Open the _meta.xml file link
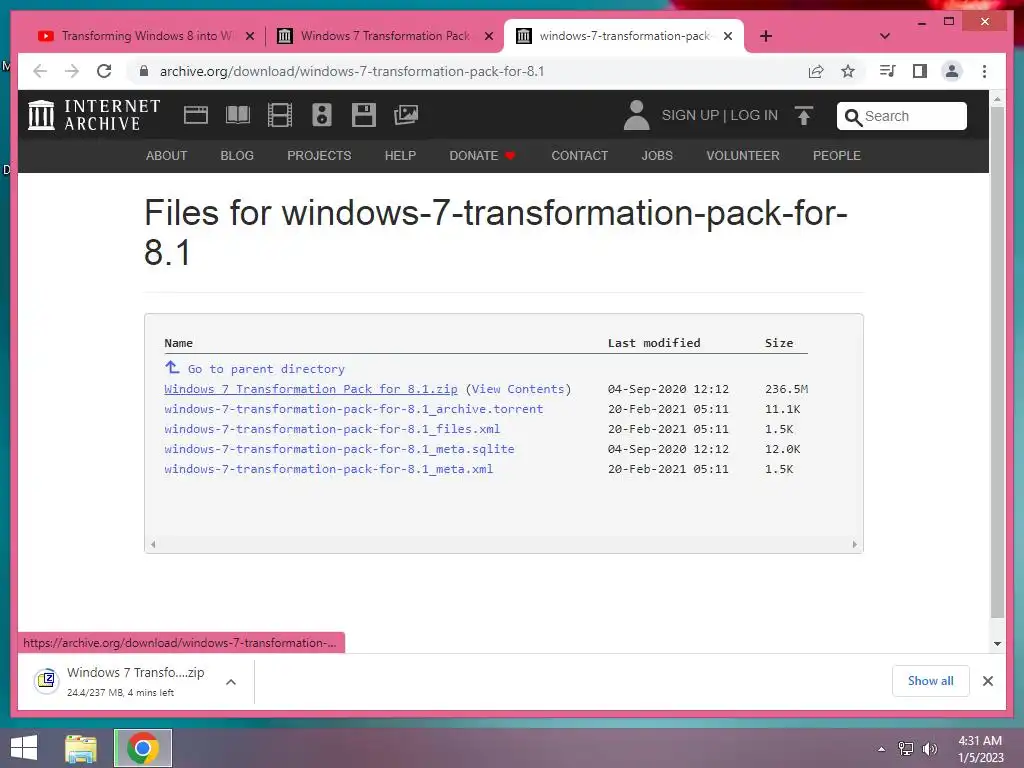 click(x=328, y=469)
